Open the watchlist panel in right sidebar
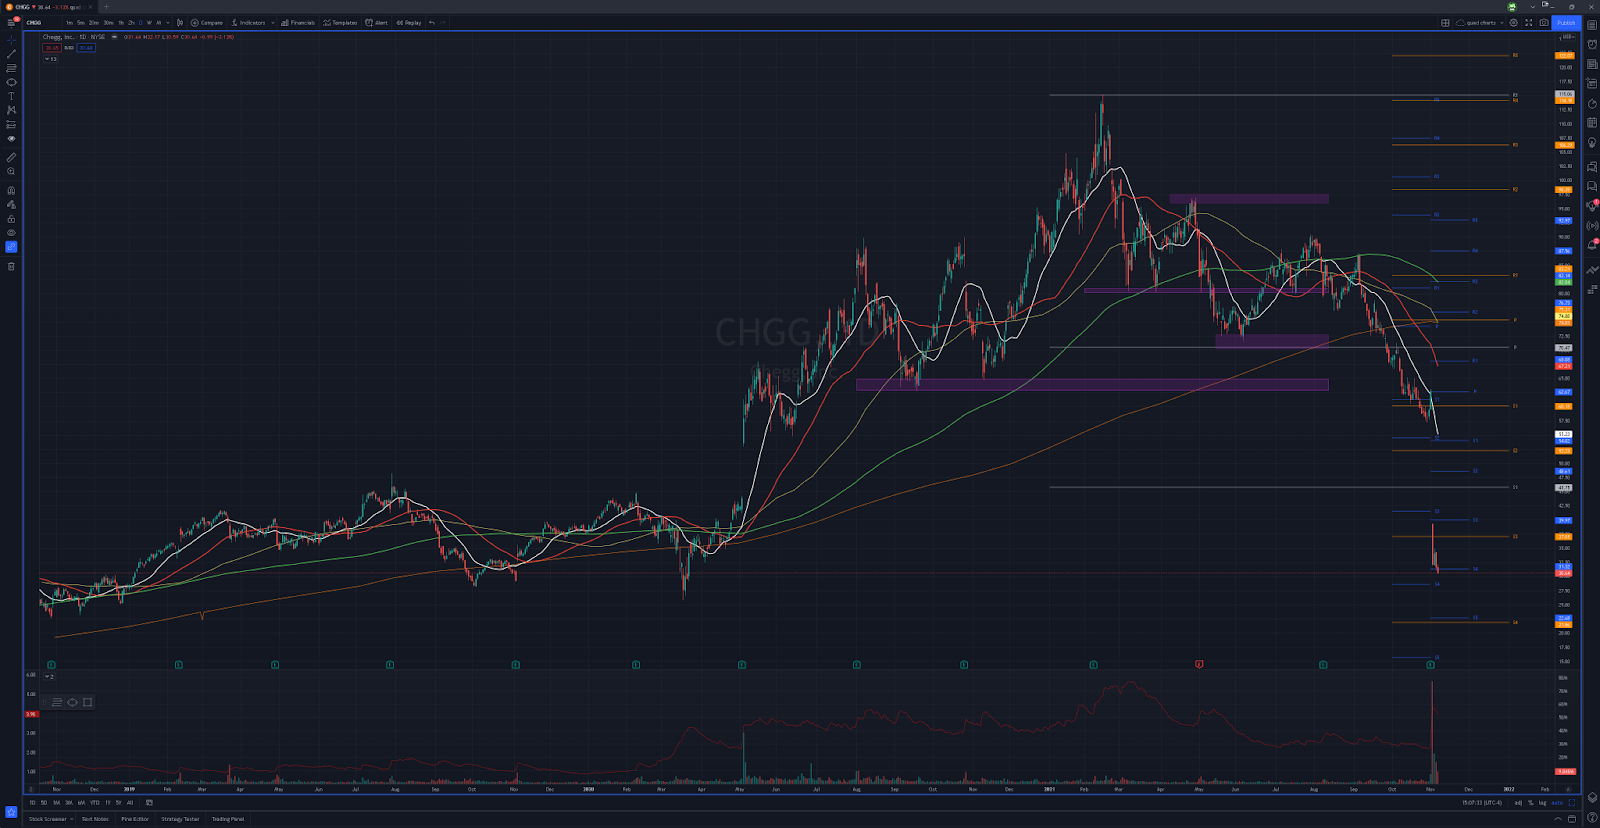Image resolution: width=1600 pixels, height=828 pixels. coord(1592,24)
